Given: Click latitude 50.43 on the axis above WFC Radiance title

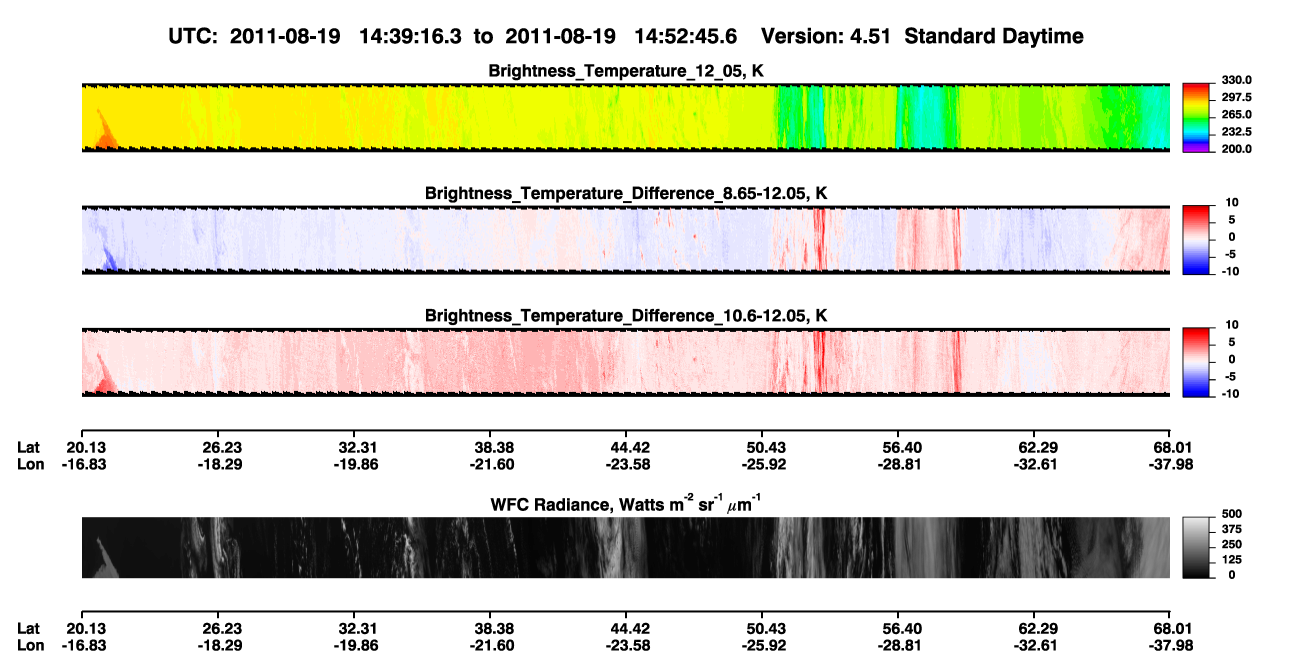Looking at the screenshot, I should 762,448.
